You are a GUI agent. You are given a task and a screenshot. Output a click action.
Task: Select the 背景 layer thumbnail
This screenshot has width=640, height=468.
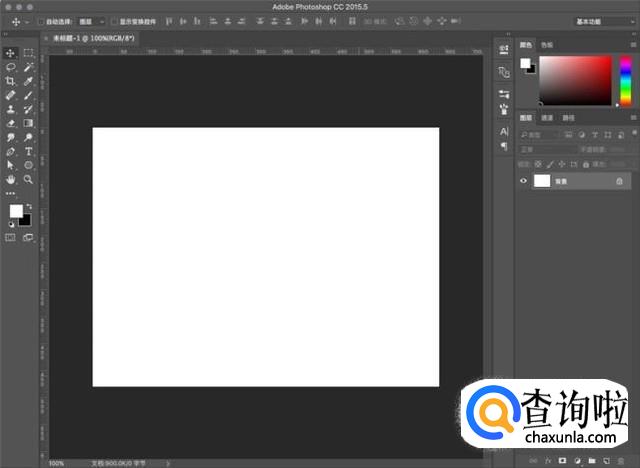tap(542, 181)
